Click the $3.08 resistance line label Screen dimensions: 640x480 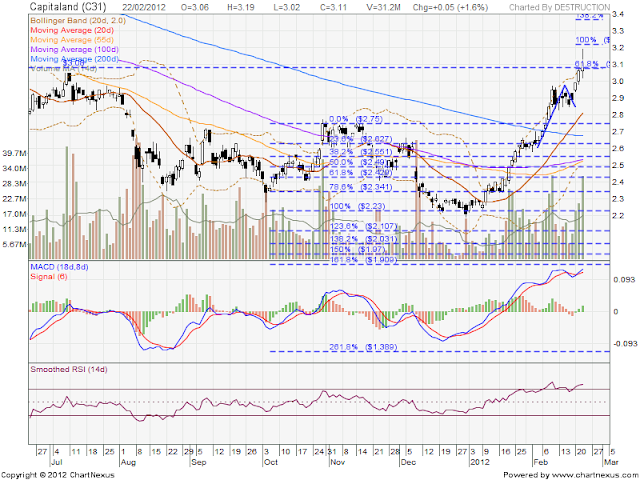[75, 63]
